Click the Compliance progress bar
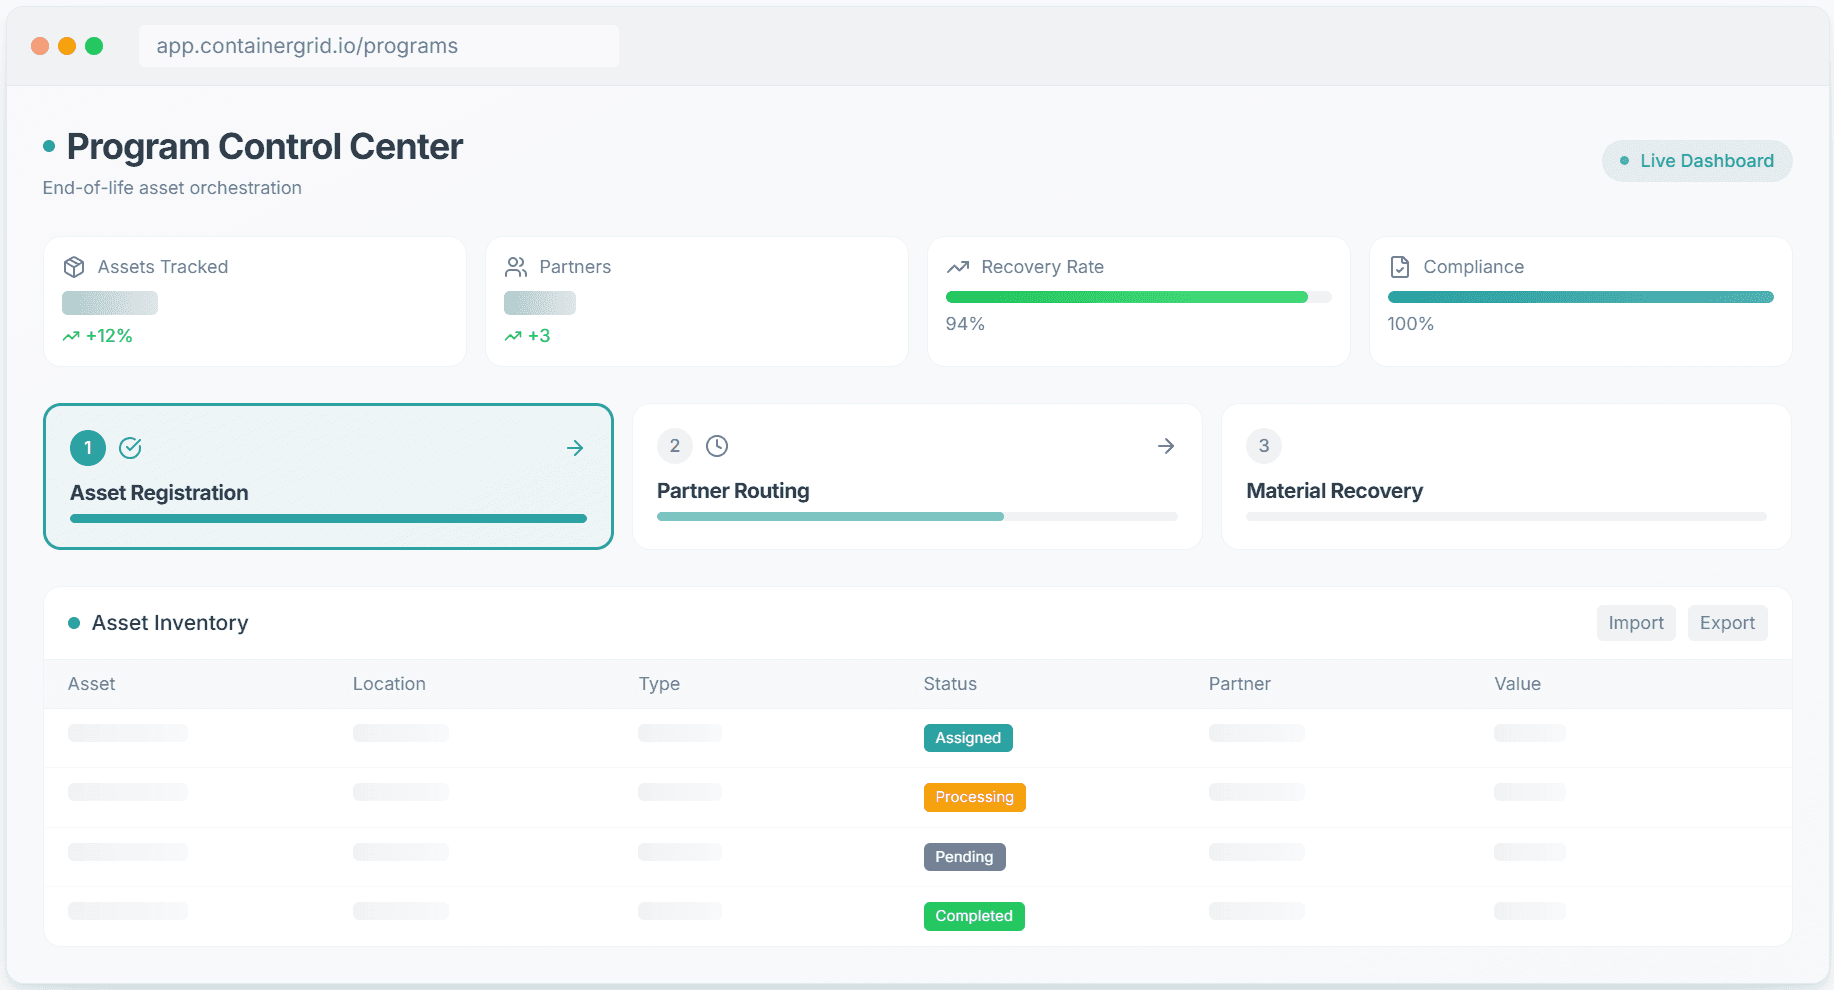The height and width of the screenshot is (990, 1834). [x=1580, y=297]
